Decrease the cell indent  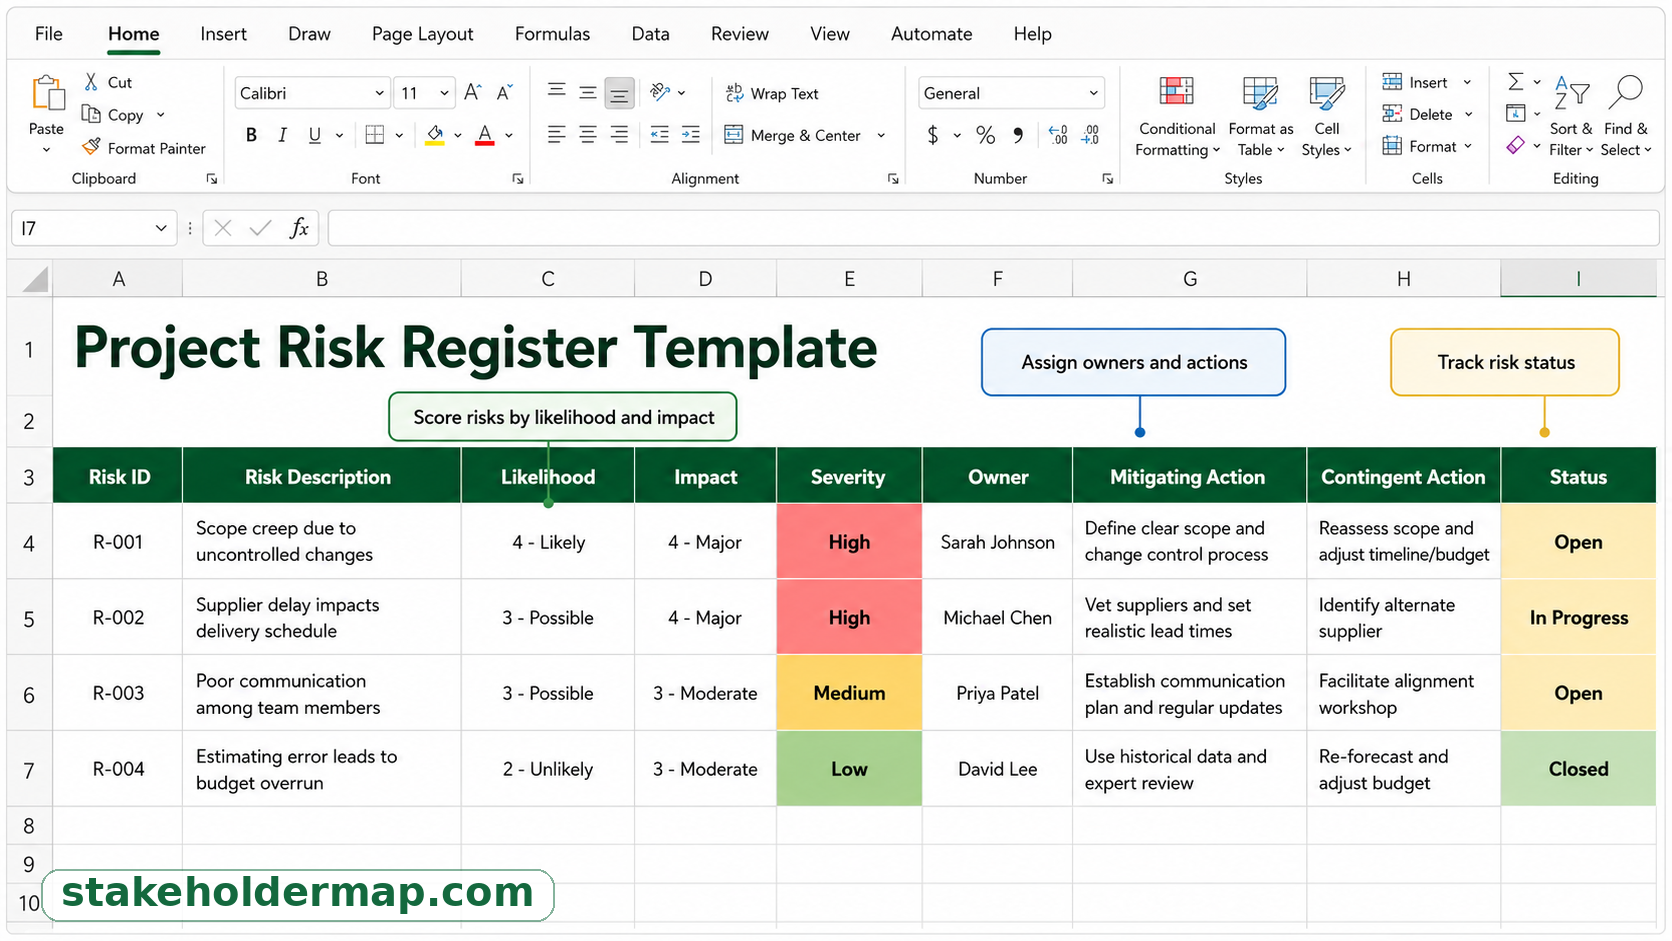(x=659, y=134)
